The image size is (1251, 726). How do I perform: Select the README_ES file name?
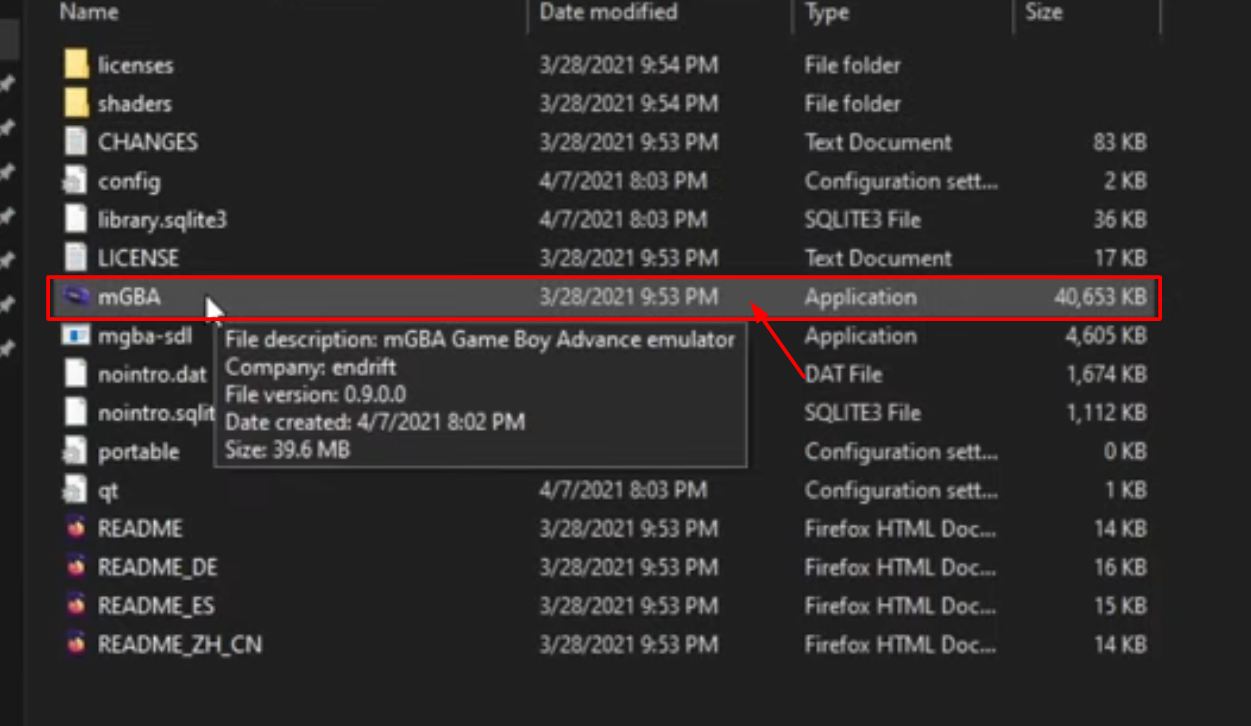(x=156, y=606)
